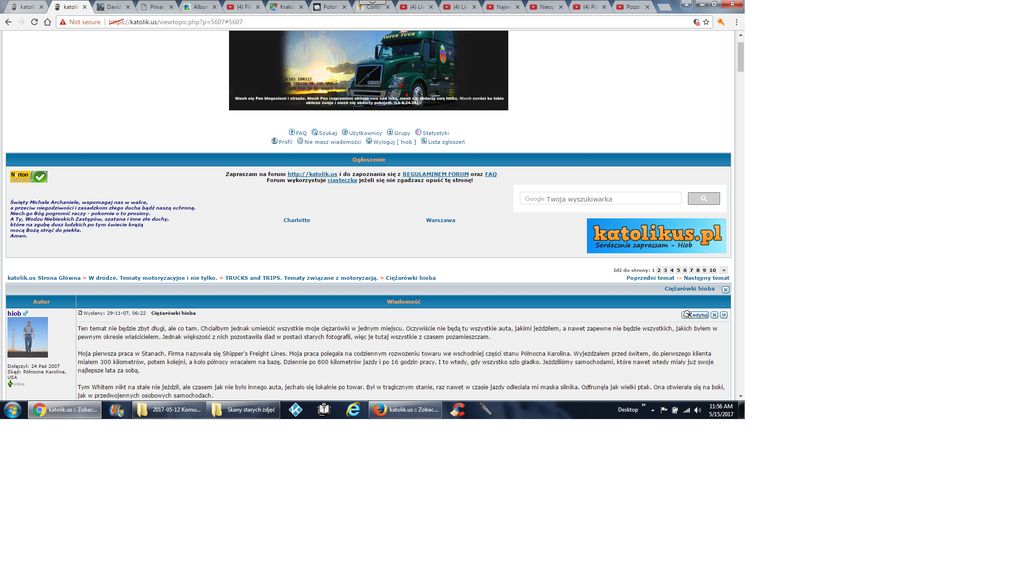The image size is (1024, 575).
Task: Switch to the Firefox katolik.us taskbar window
Action: click(405, 410)
